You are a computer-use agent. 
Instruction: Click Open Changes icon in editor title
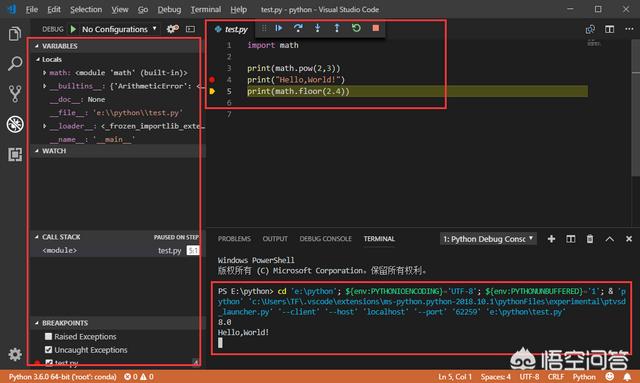click(590, 29)
